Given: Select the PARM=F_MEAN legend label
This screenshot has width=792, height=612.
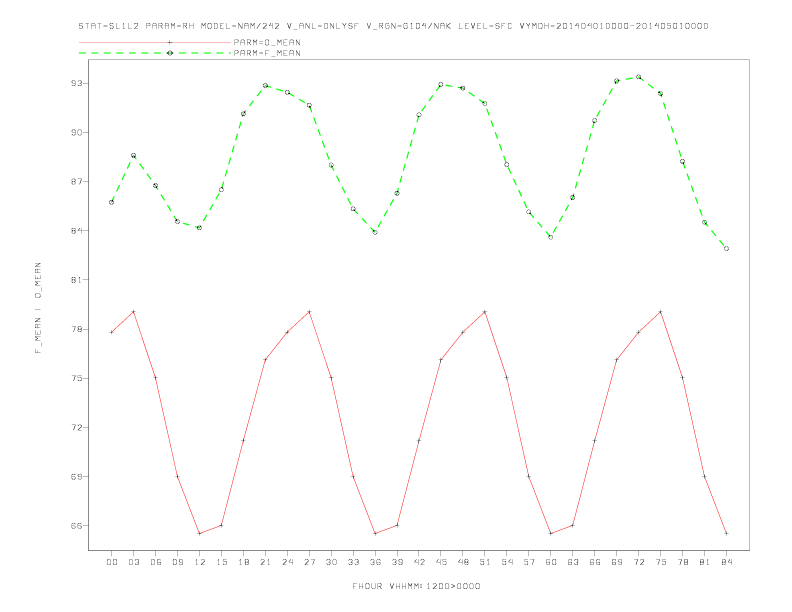Looking at the screenshot, I should click(x=267, y=53).
